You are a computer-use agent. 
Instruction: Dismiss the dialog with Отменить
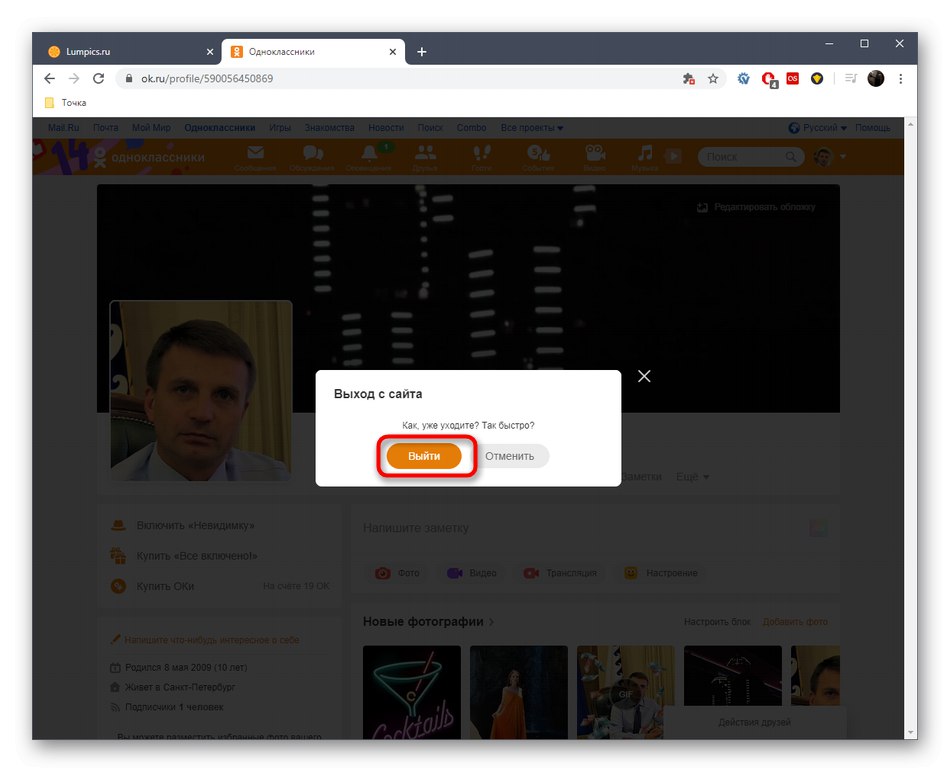[x=511, y=455]
